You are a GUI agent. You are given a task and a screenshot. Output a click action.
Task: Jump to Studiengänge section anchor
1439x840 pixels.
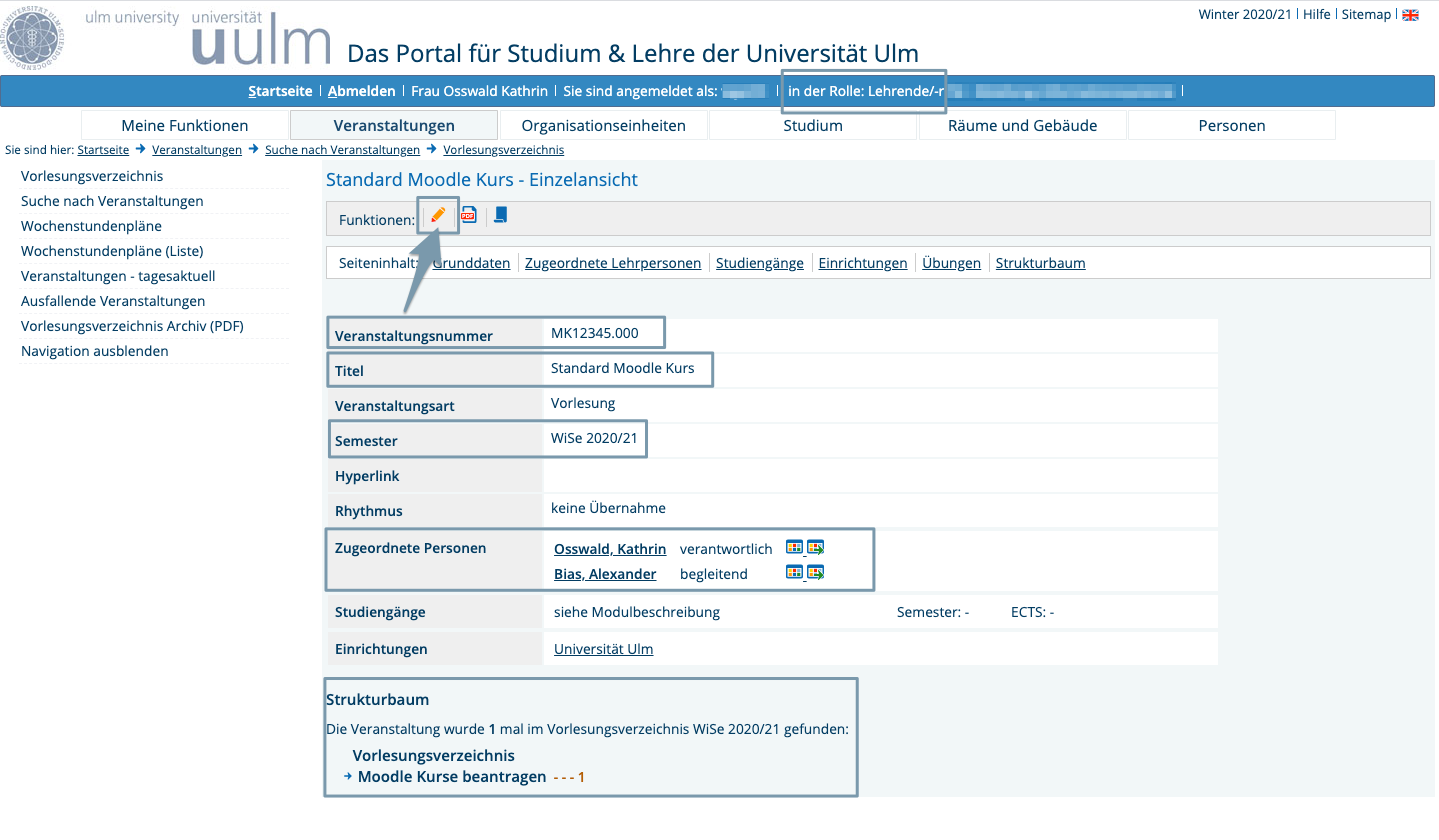click(760, 263)
